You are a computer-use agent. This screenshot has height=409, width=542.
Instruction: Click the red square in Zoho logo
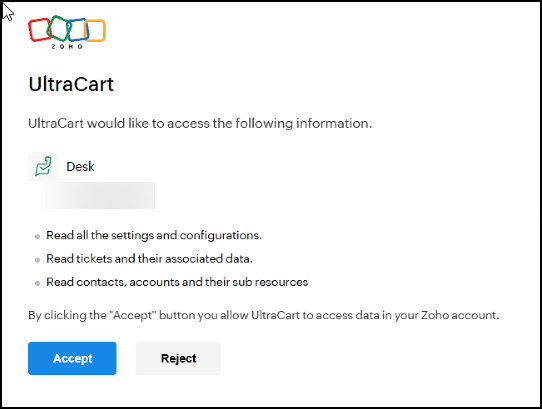coord(39,30)
